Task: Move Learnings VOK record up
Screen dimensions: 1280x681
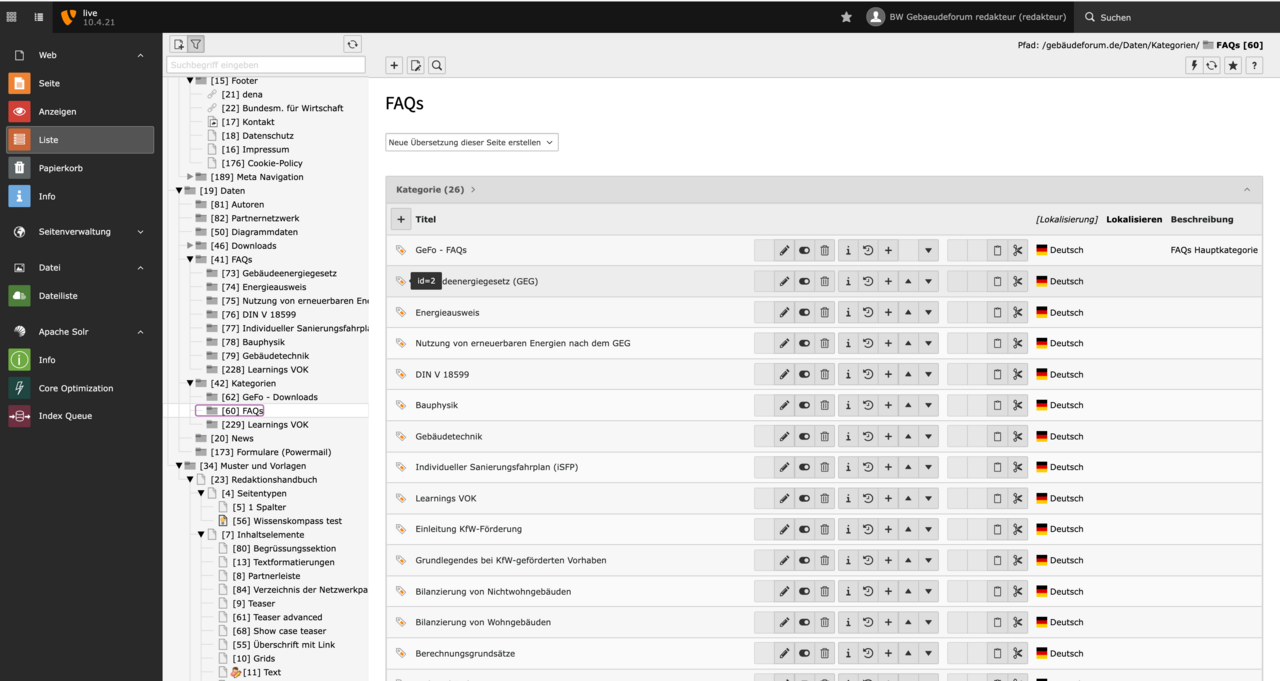Action: (x=908, y=498)
